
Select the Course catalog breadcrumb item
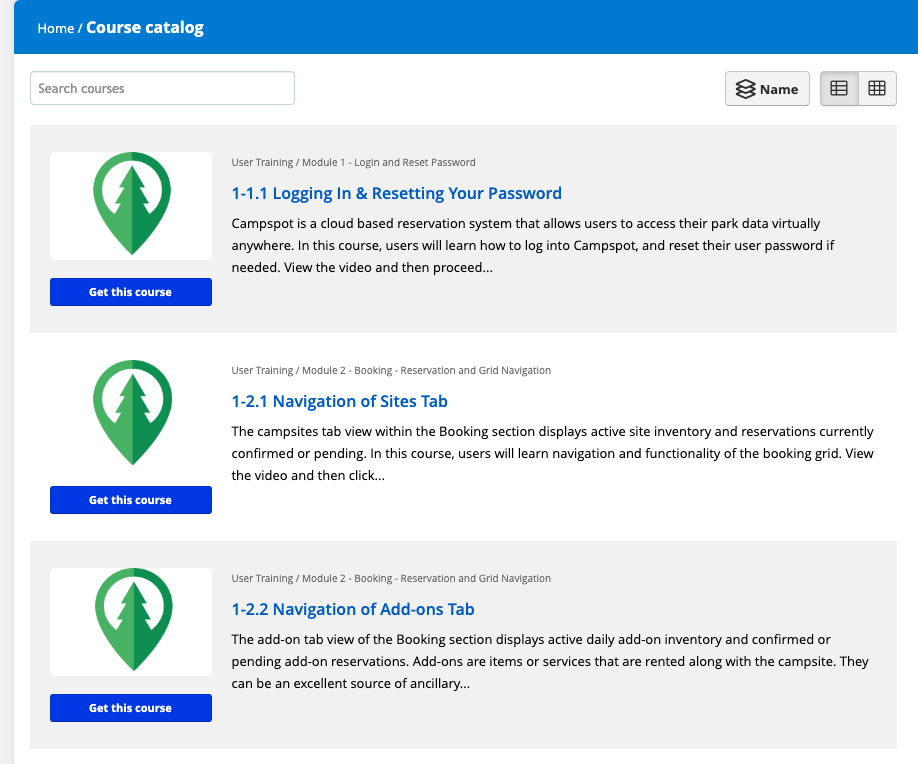pyautogui.click(x=144, y=28)
